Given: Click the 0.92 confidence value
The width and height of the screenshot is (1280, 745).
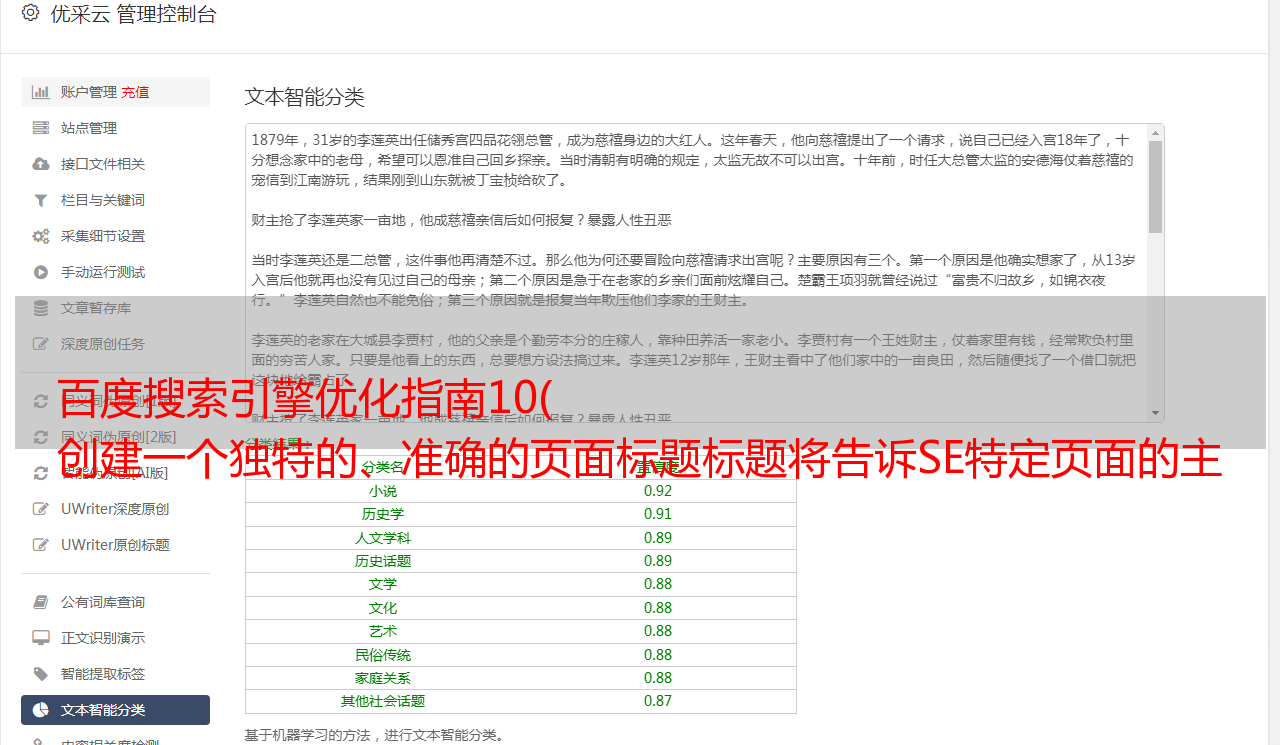Looking at the screenshot, I should (x=658, y=491).
